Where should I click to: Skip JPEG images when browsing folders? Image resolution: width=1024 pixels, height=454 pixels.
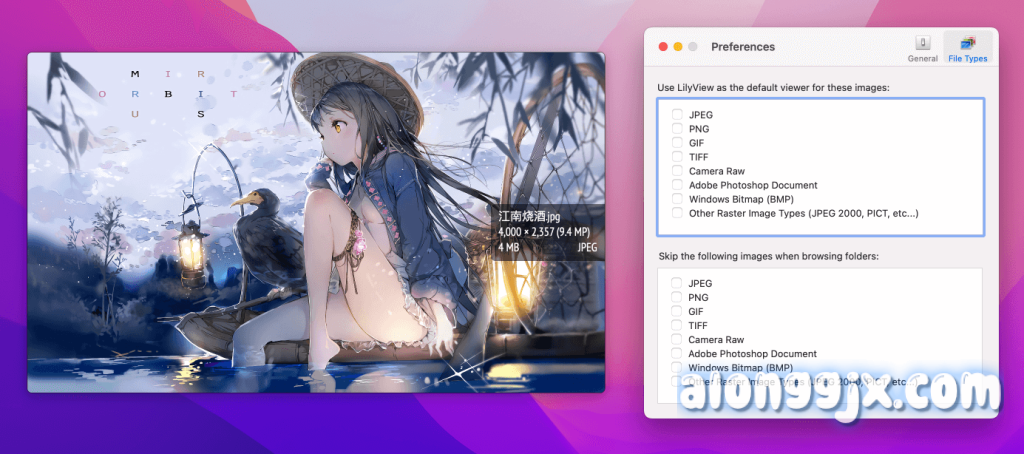[x=677, y=283]
